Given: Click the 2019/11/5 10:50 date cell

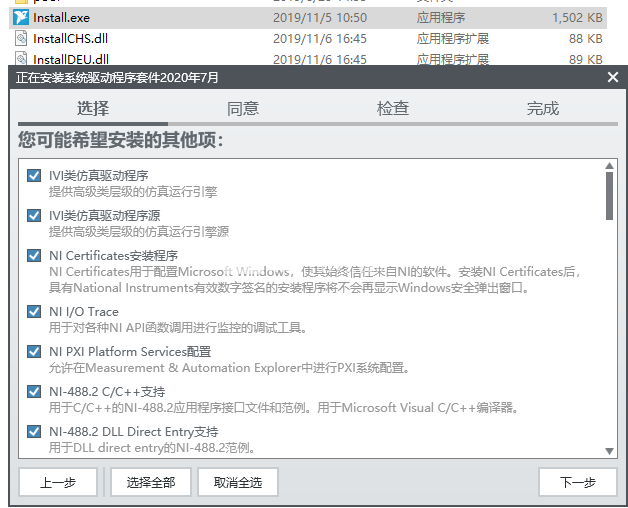Looking at the screenshot, I should [320, 18].
